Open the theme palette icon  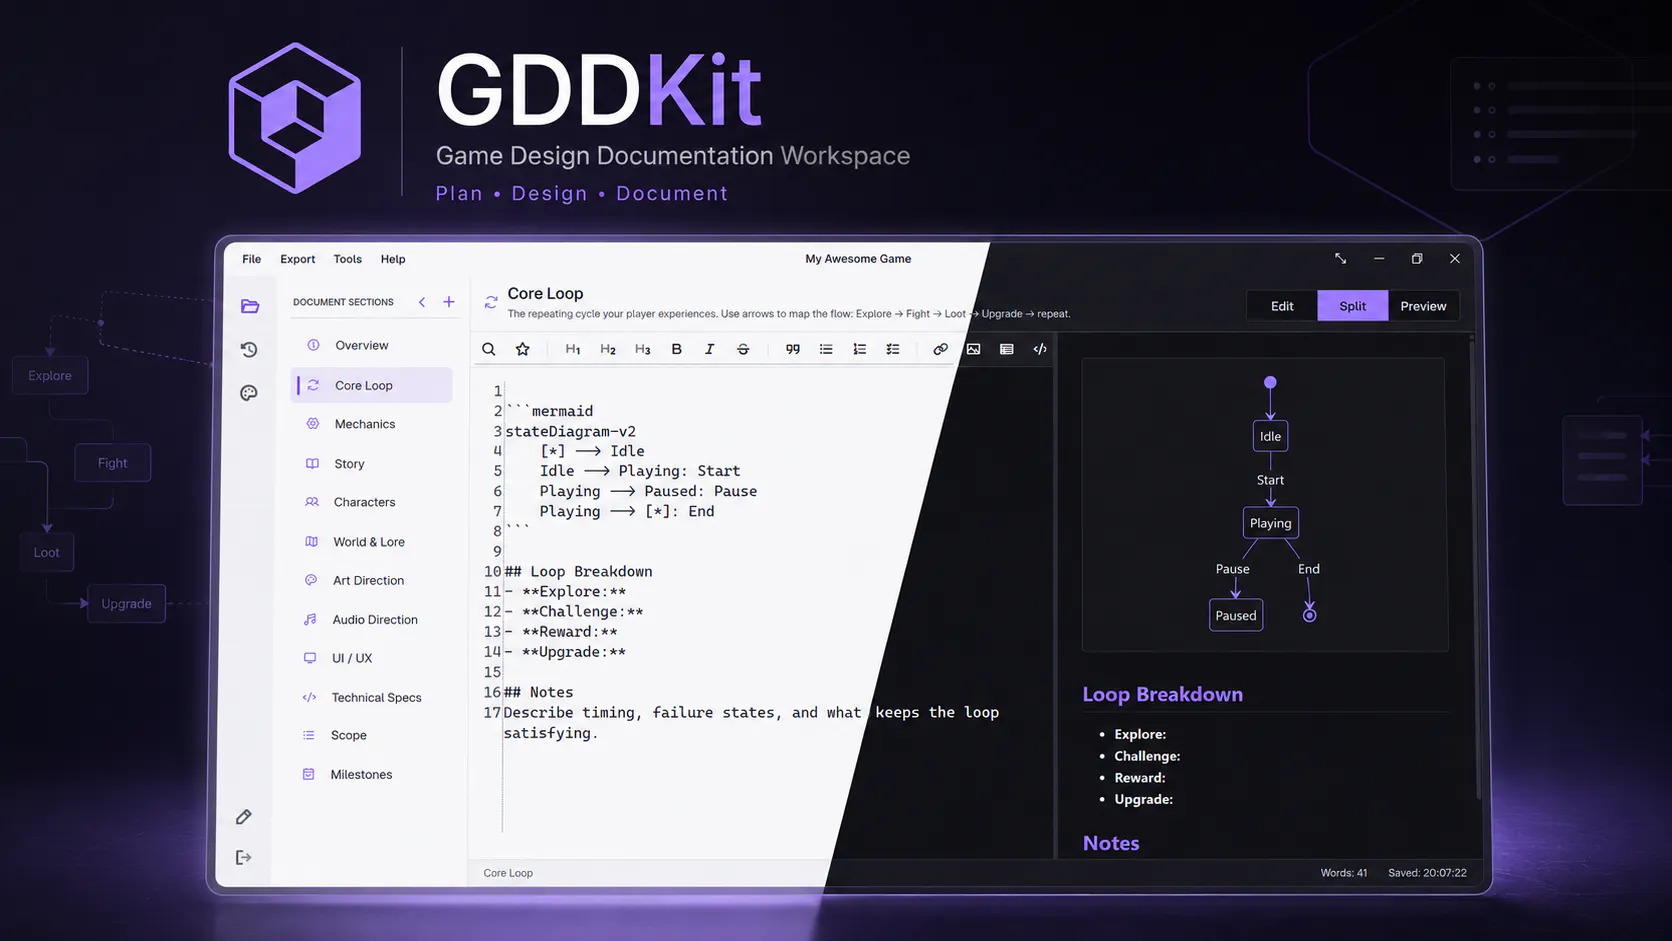coord(249,393)
